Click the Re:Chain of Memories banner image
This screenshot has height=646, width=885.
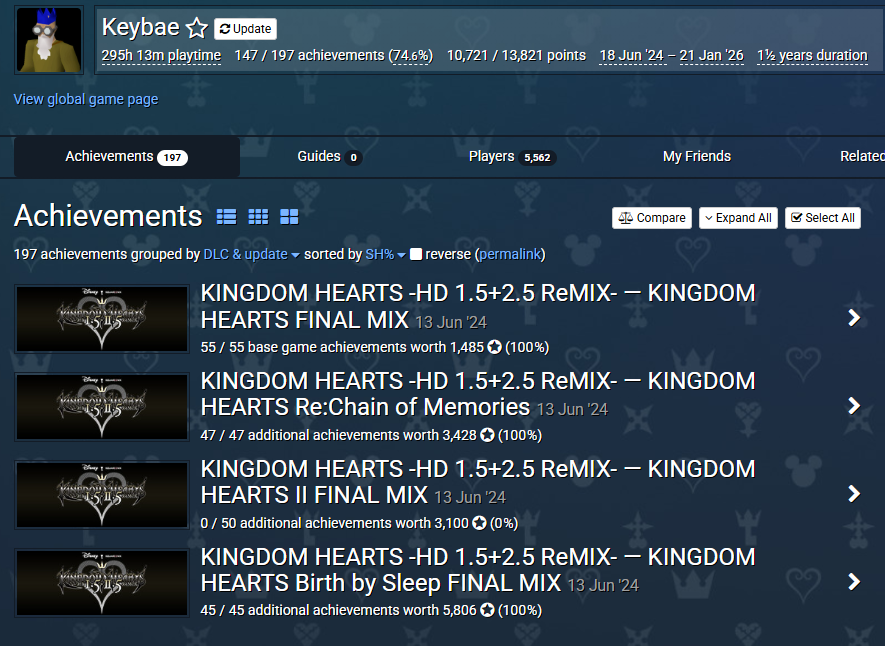tap(102, 407)
